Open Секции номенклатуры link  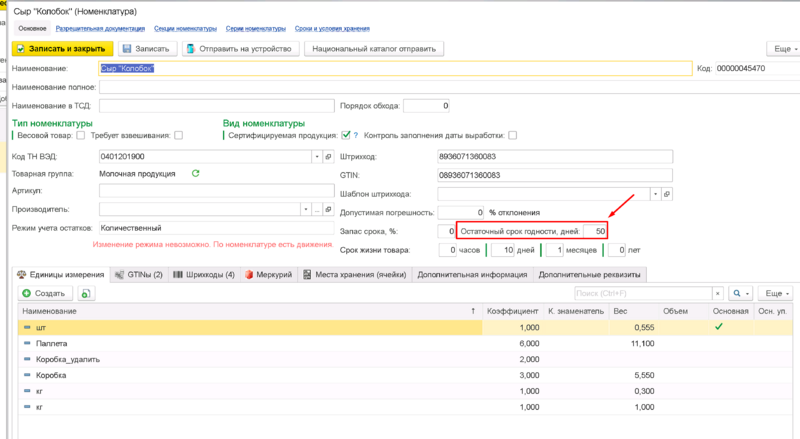click(185, 29)
